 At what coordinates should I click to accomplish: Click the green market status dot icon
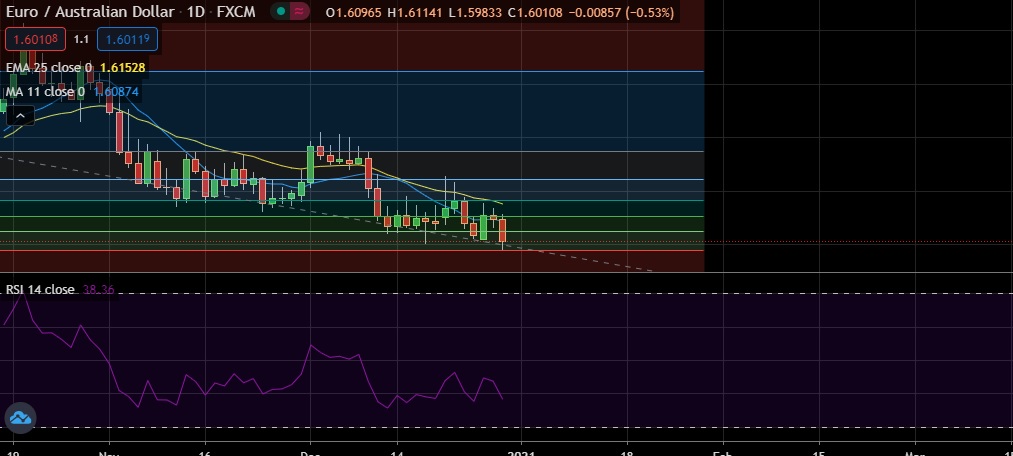(x=280, y=12)
